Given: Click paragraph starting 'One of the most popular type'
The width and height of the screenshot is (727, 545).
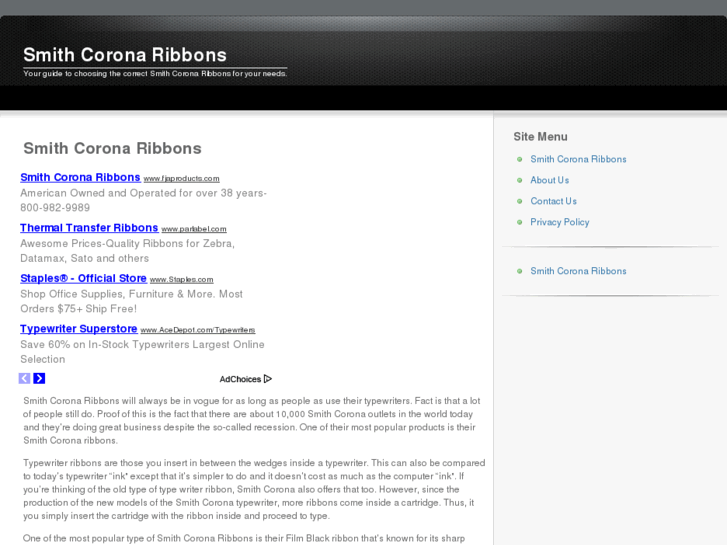Looking at the screenshot, I should tap(244, 539).
